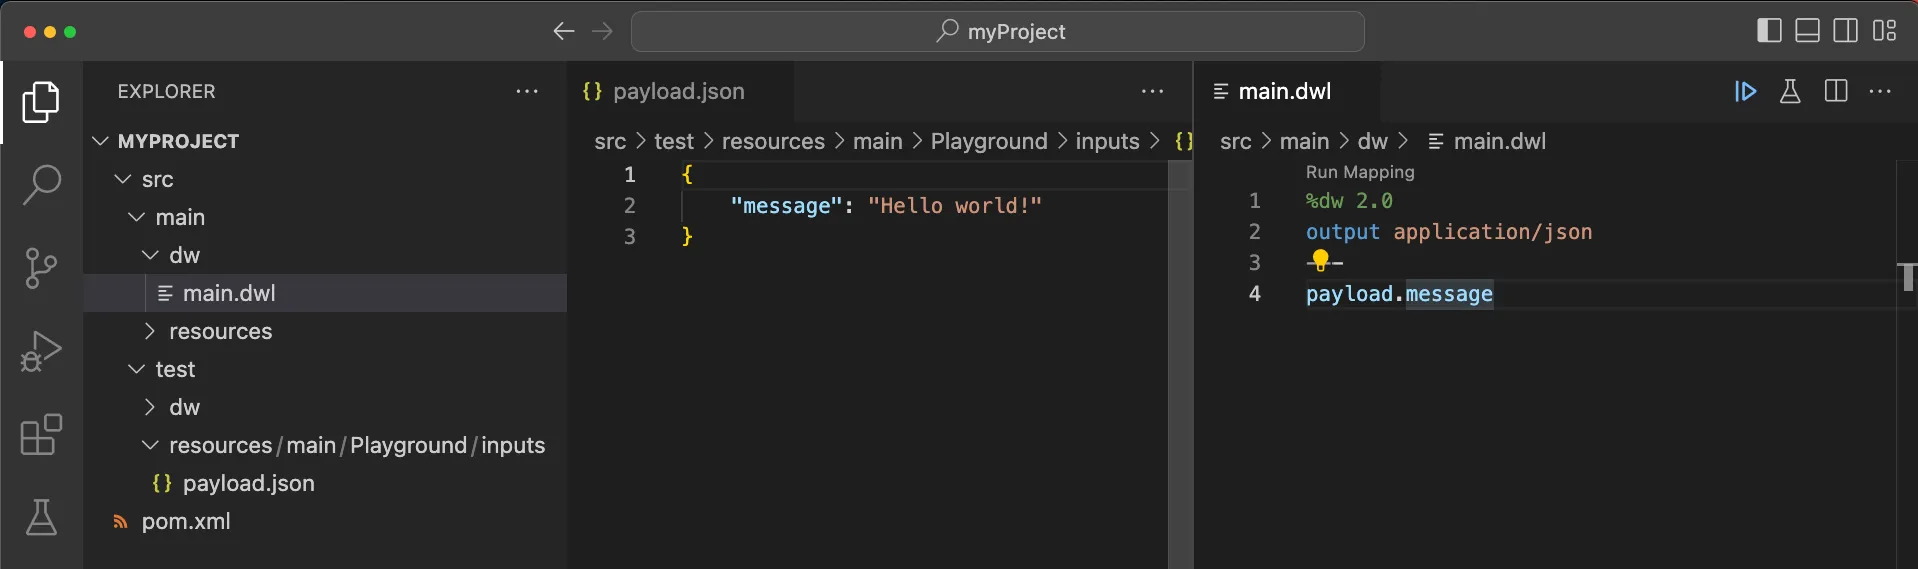The height and width of the screenshot is (569, 1918).
Task: Open the Extensions view
Action: 41,434
